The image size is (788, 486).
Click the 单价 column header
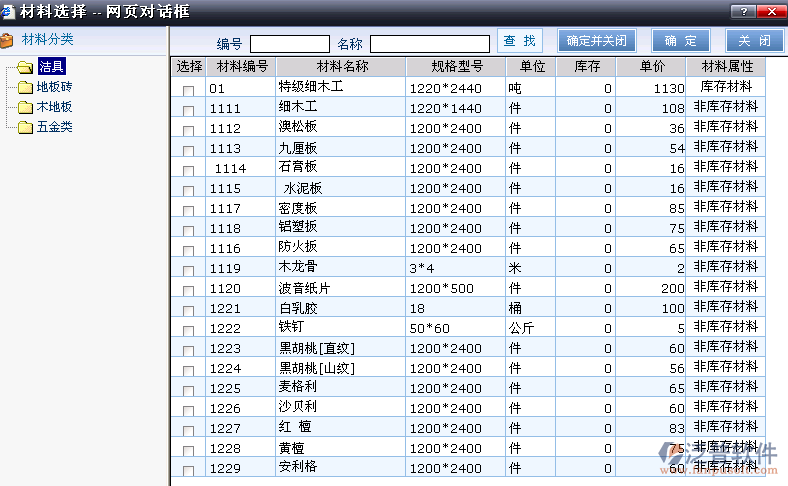pos(651,66)
